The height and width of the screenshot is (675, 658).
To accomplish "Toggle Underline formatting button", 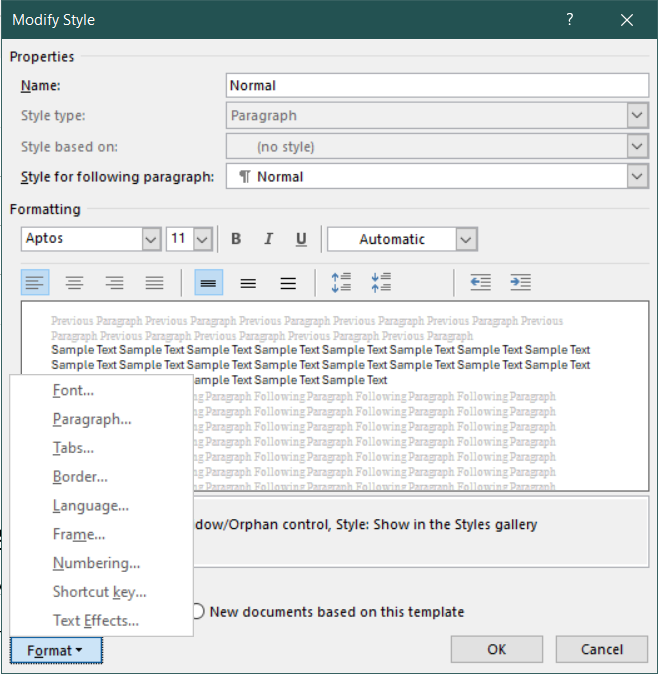I will (301, 239).
